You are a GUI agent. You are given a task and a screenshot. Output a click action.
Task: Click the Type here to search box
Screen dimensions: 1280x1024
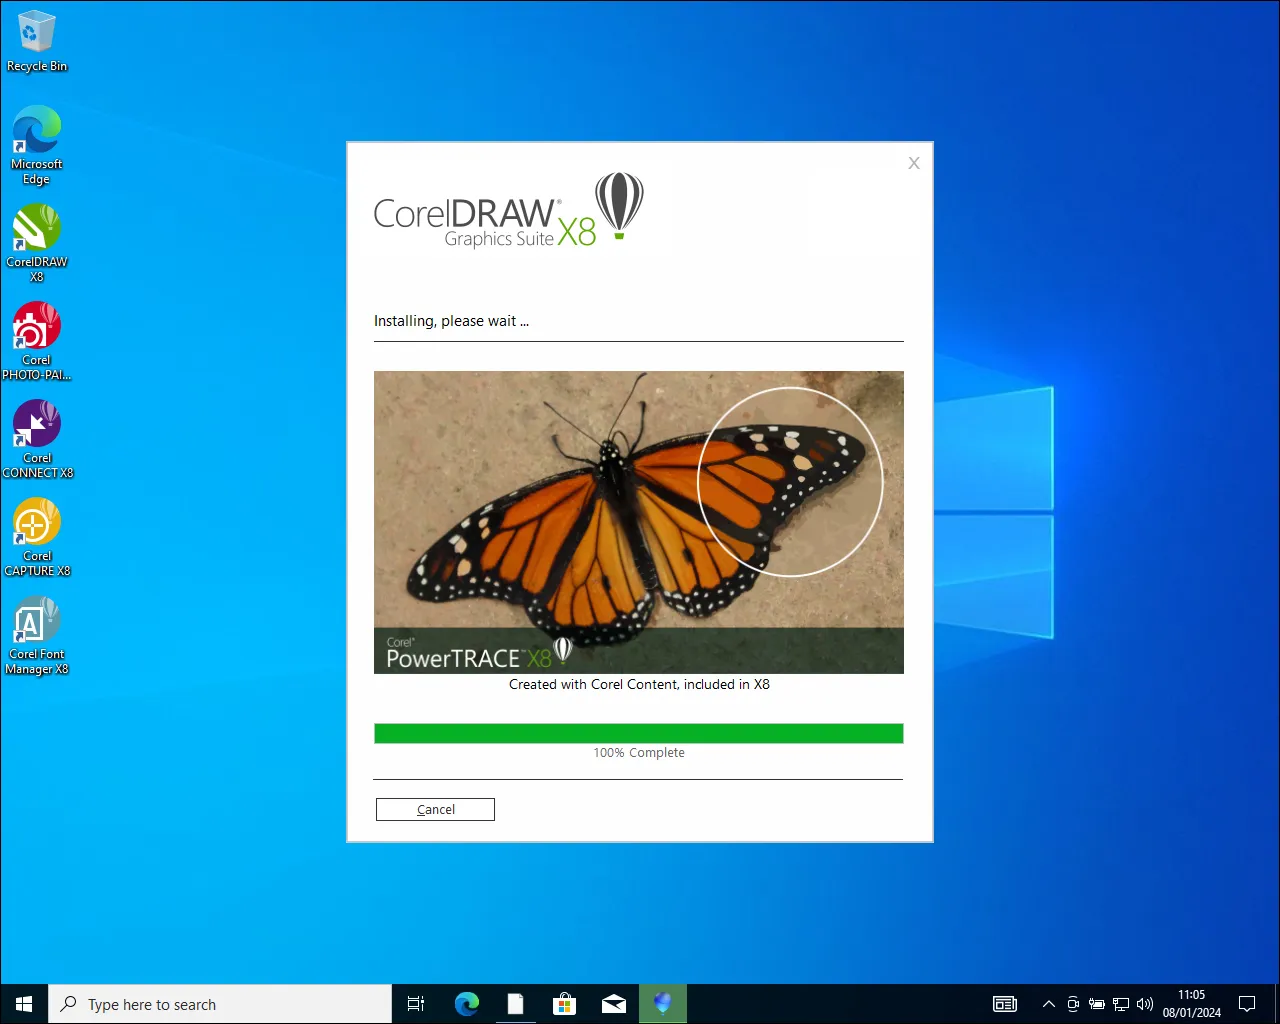pyautogui.click(x=220, y=1004)
